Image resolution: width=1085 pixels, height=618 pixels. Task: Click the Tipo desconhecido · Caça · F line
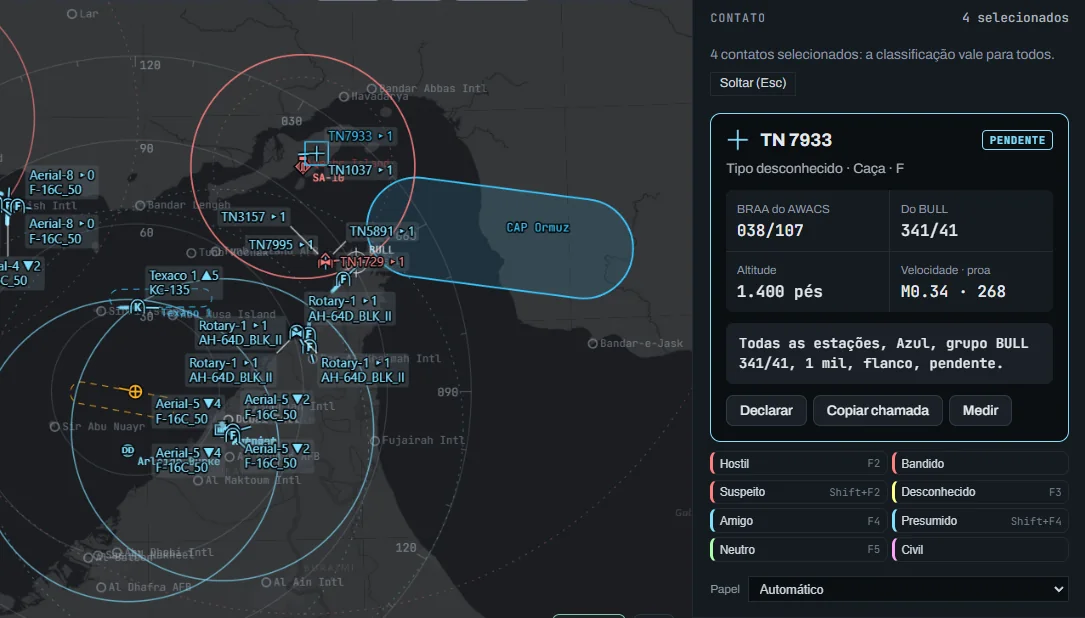click(815, 169)
